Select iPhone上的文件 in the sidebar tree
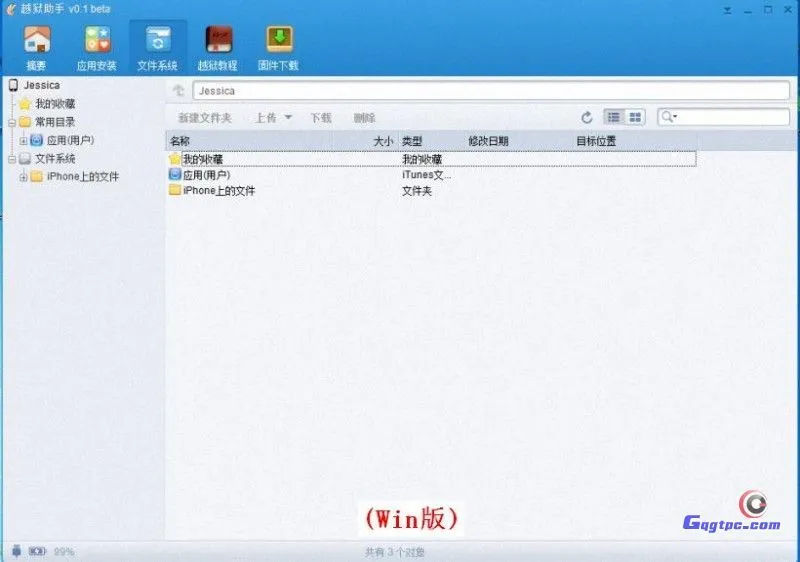Image resolution: width=800 pixels, height=562 pixels. 83,176
